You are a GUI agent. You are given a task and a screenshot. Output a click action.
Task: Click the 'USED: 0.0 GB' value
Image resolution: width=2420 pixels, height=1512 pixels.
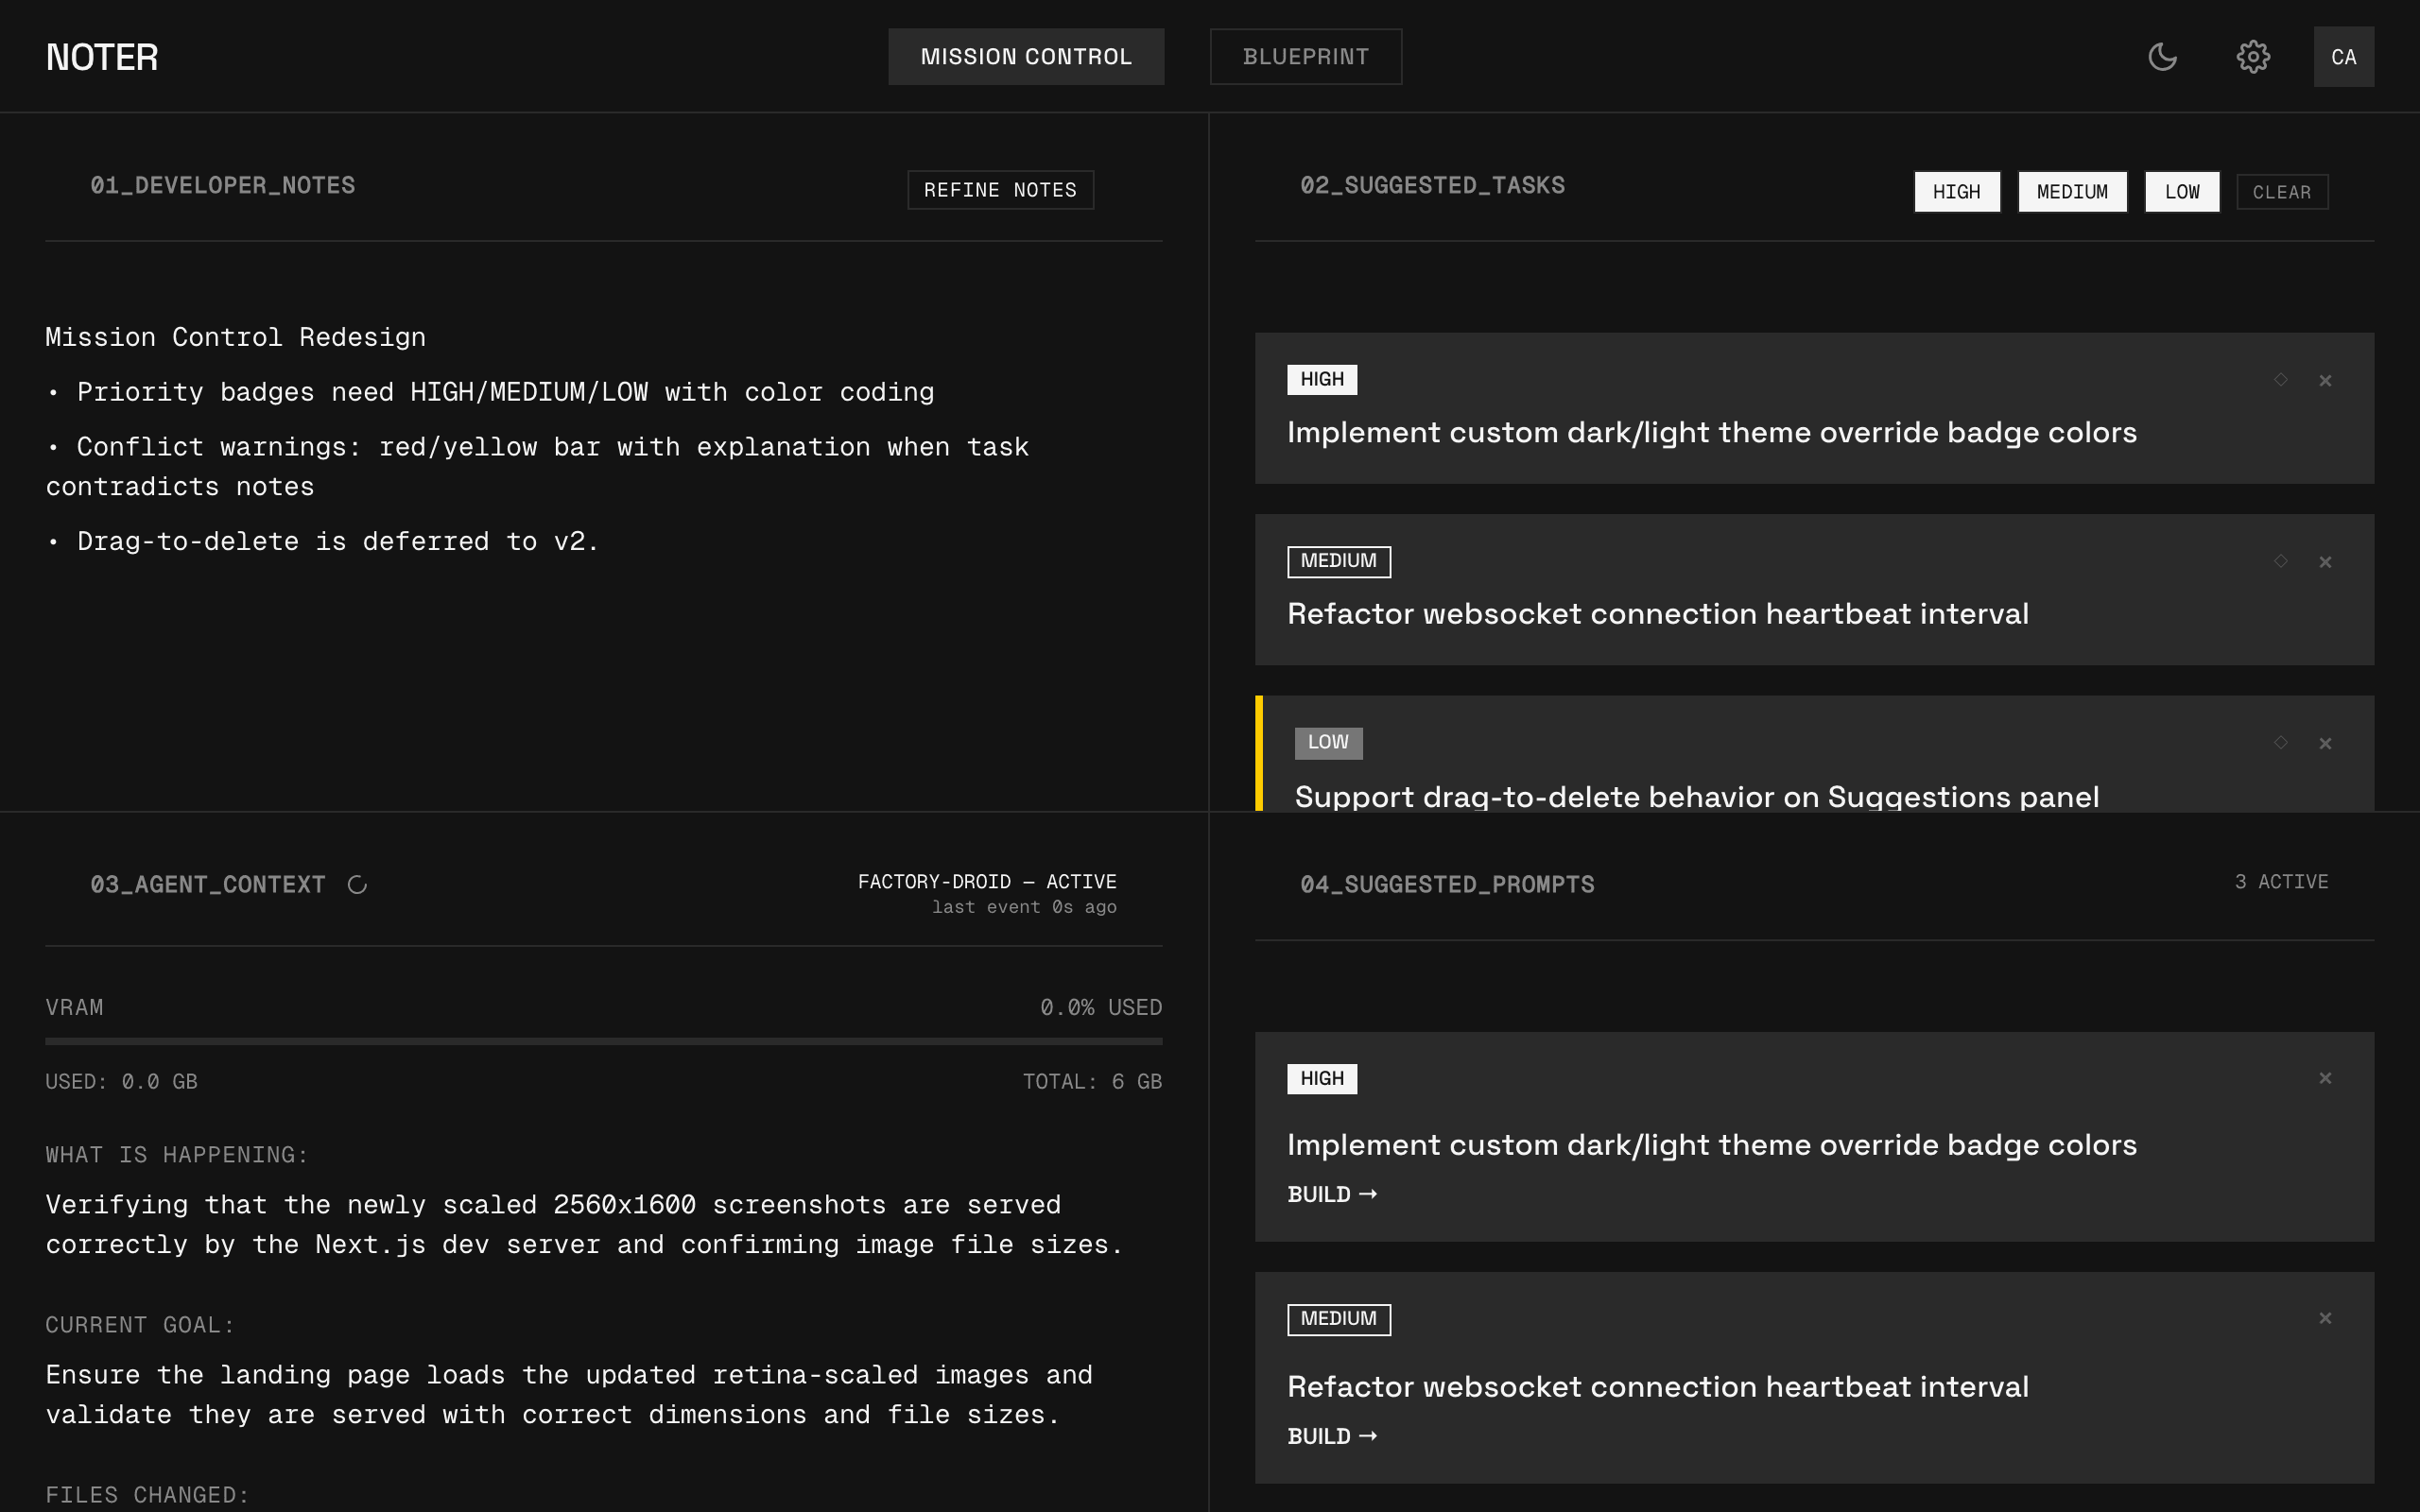tap(121, 1082)
